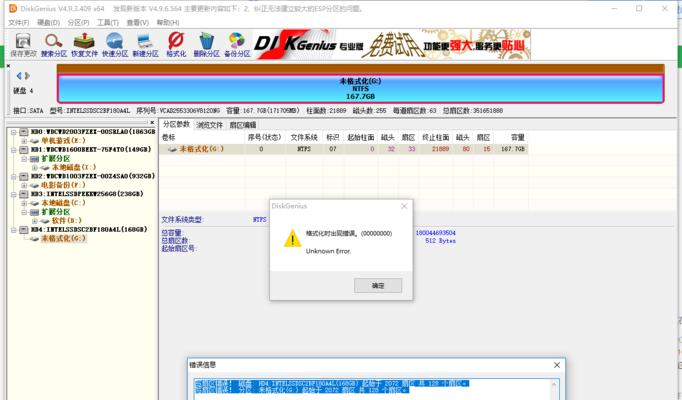Screen dimensions: 682x400
Task: Switch to the 扇区编辑 tab
Action: tap(243, 125)
